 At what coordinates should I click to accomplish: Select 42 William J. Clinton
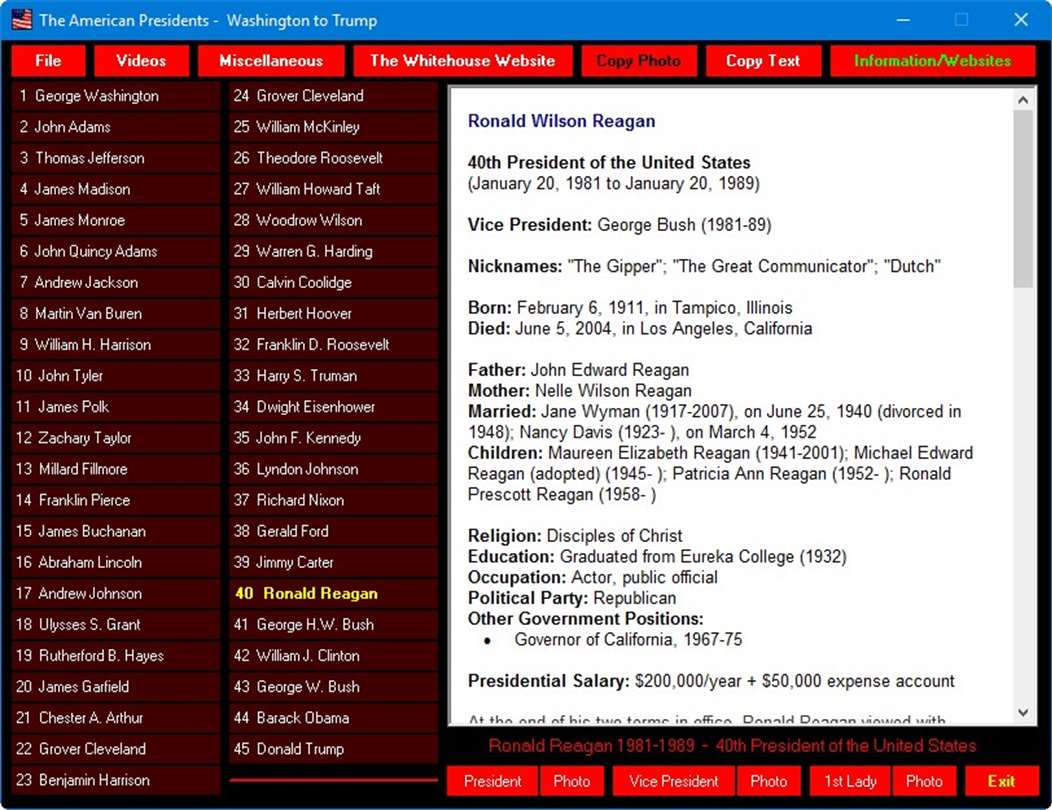333,656
